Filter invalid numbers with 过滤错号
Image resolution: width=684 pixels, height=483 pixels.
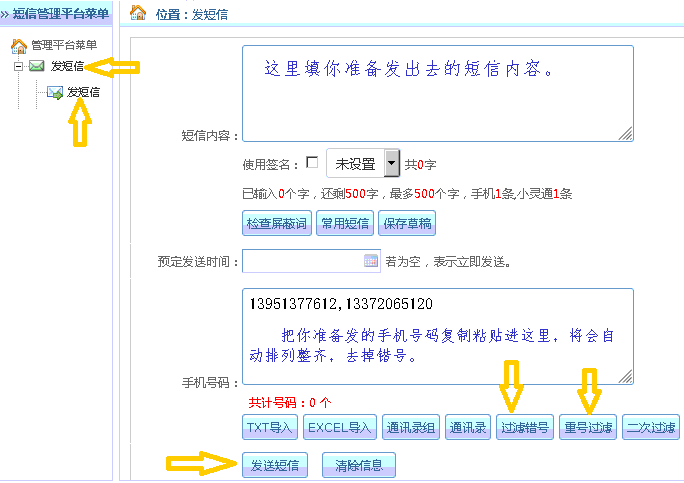524,428
